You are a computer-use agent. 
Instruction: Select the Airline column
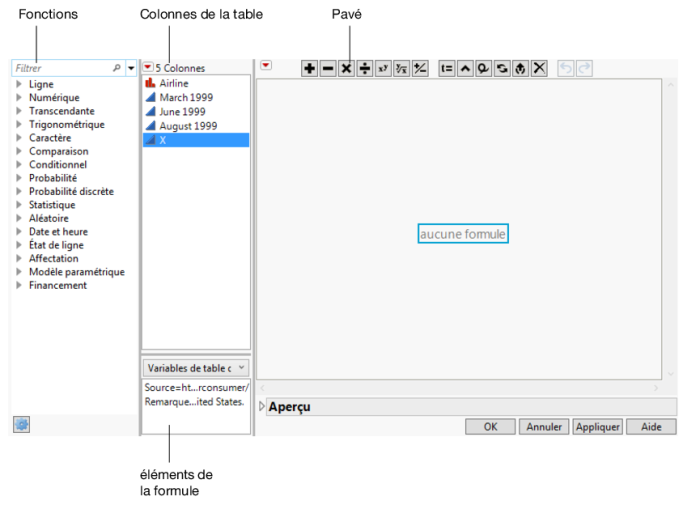(x=196, y=83)
